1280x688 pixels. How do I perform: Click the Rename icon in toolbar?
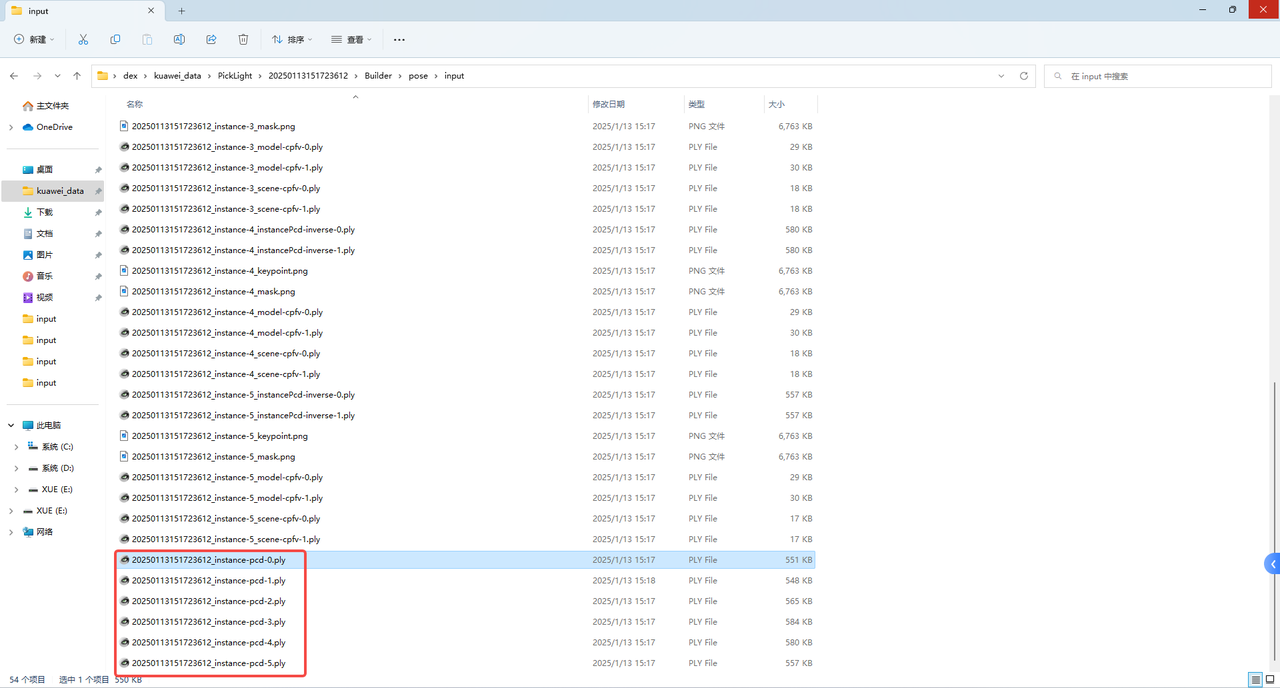click(x=179, y=40)
